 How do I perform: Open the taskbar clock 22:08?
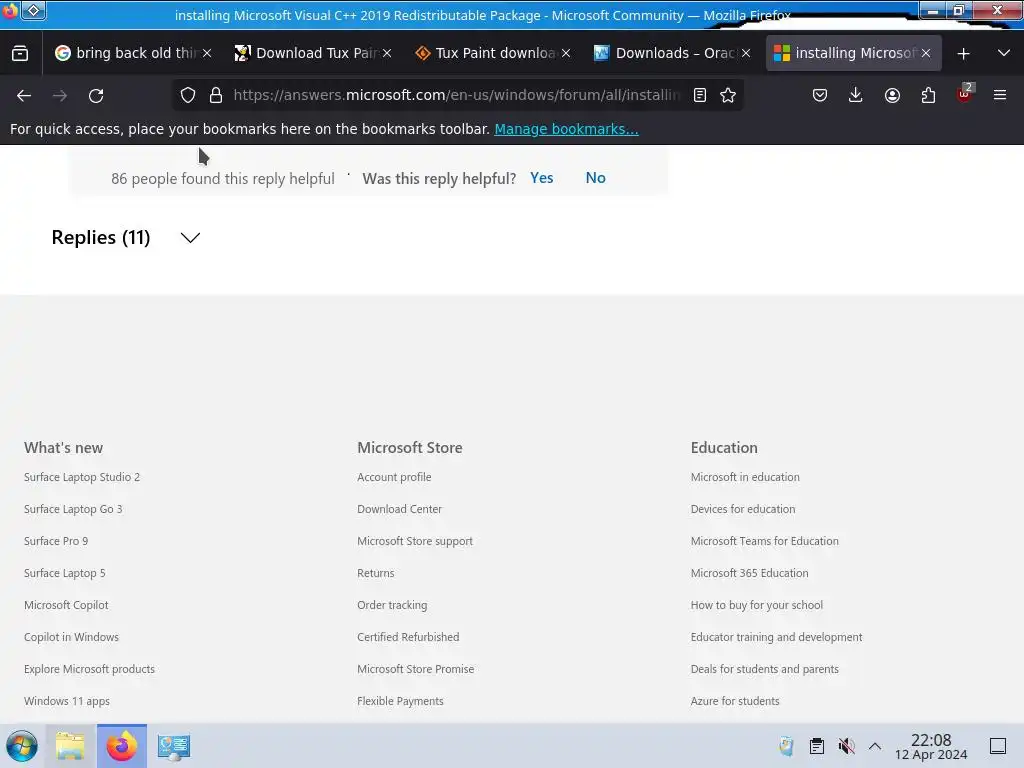(931, 746)
